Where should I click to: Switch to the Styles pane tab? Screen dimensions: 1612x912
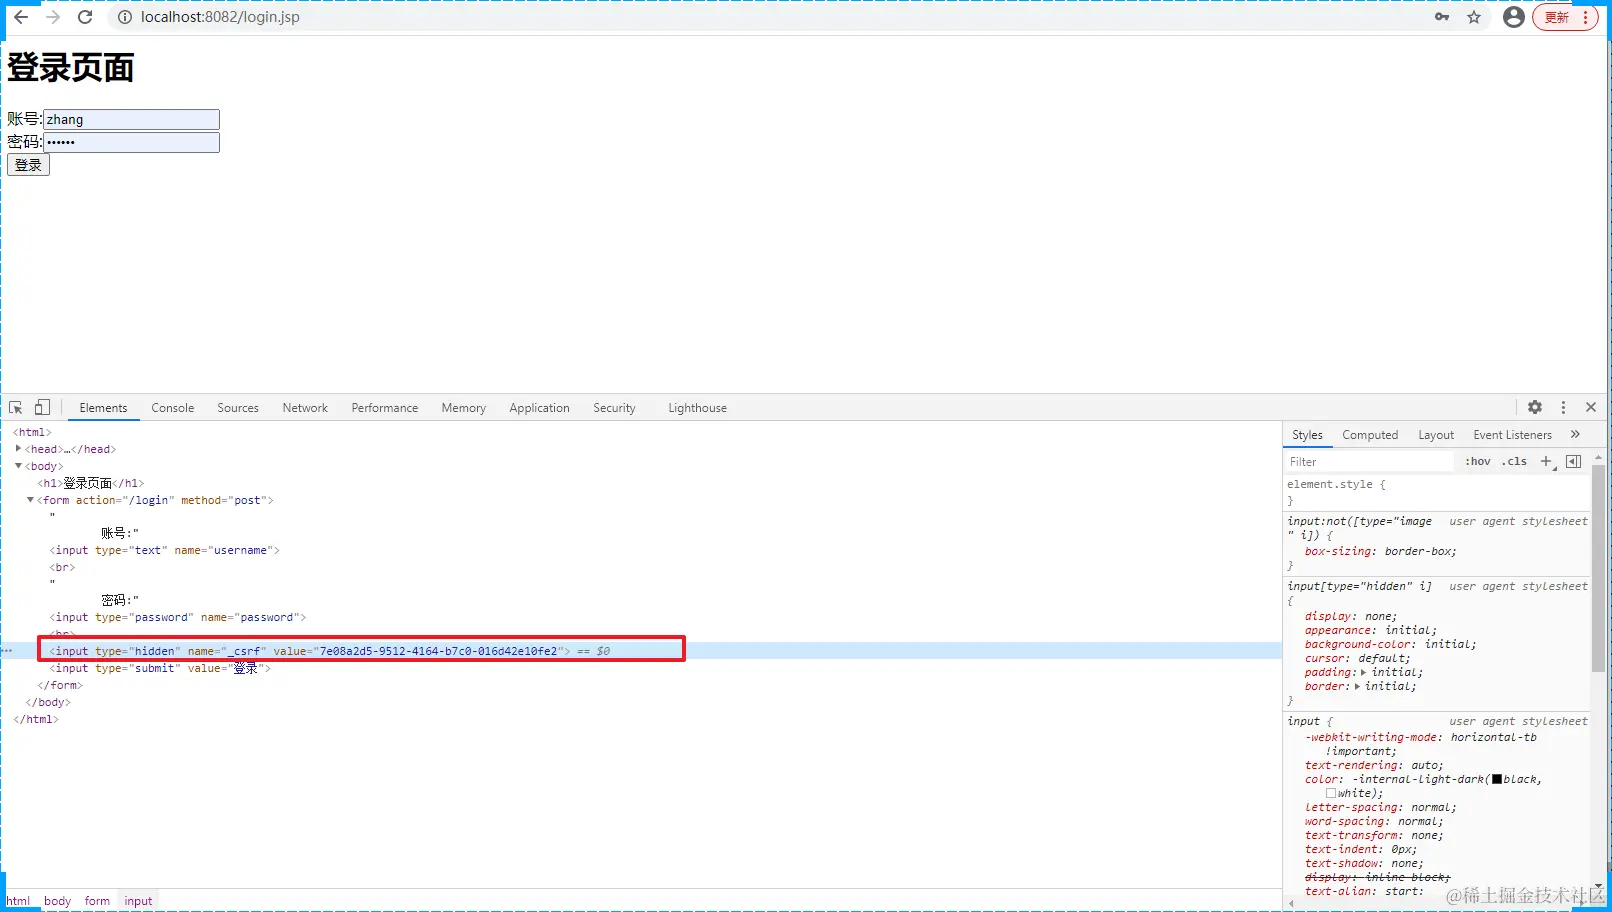1307,435
